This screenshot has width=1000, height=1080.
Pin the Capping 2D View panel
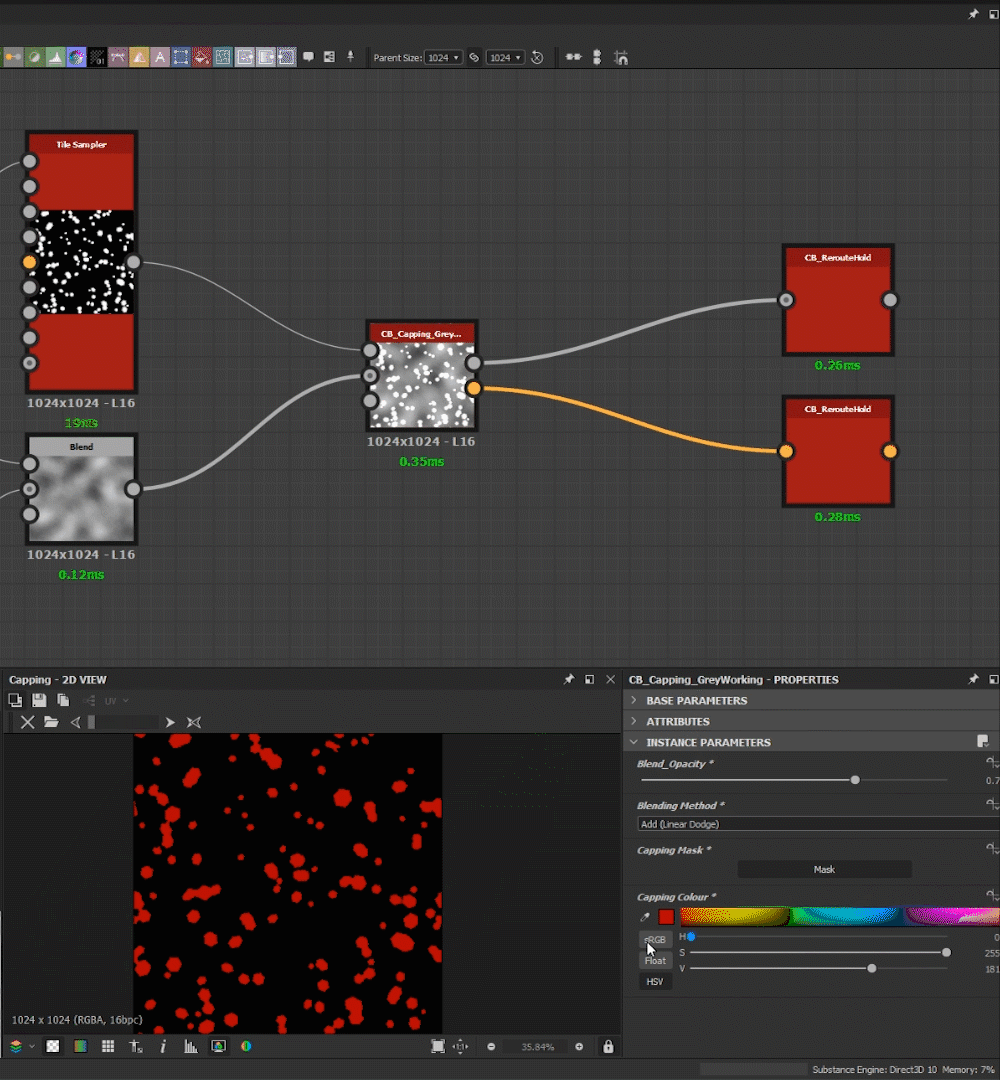coord(569,680)
